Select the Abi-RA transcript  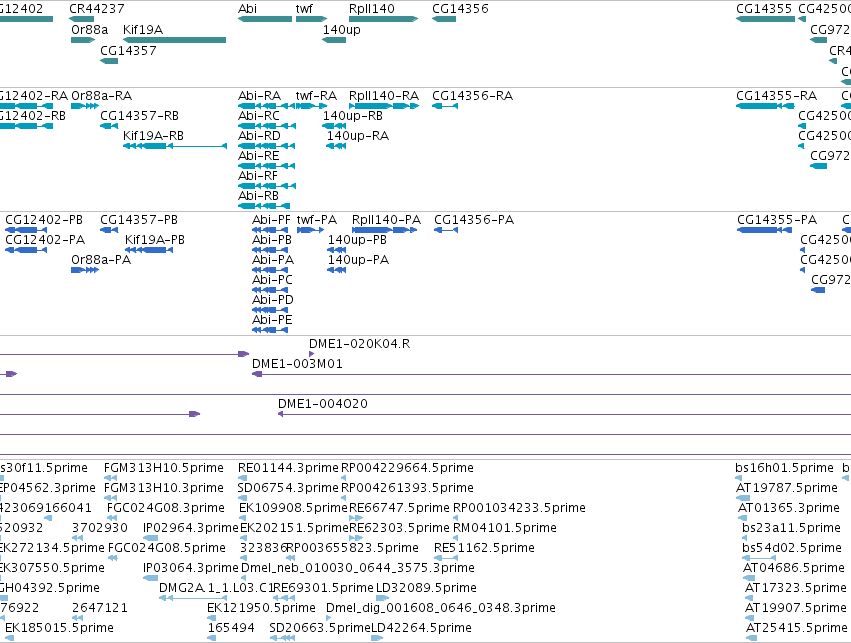tap(266, 106)
